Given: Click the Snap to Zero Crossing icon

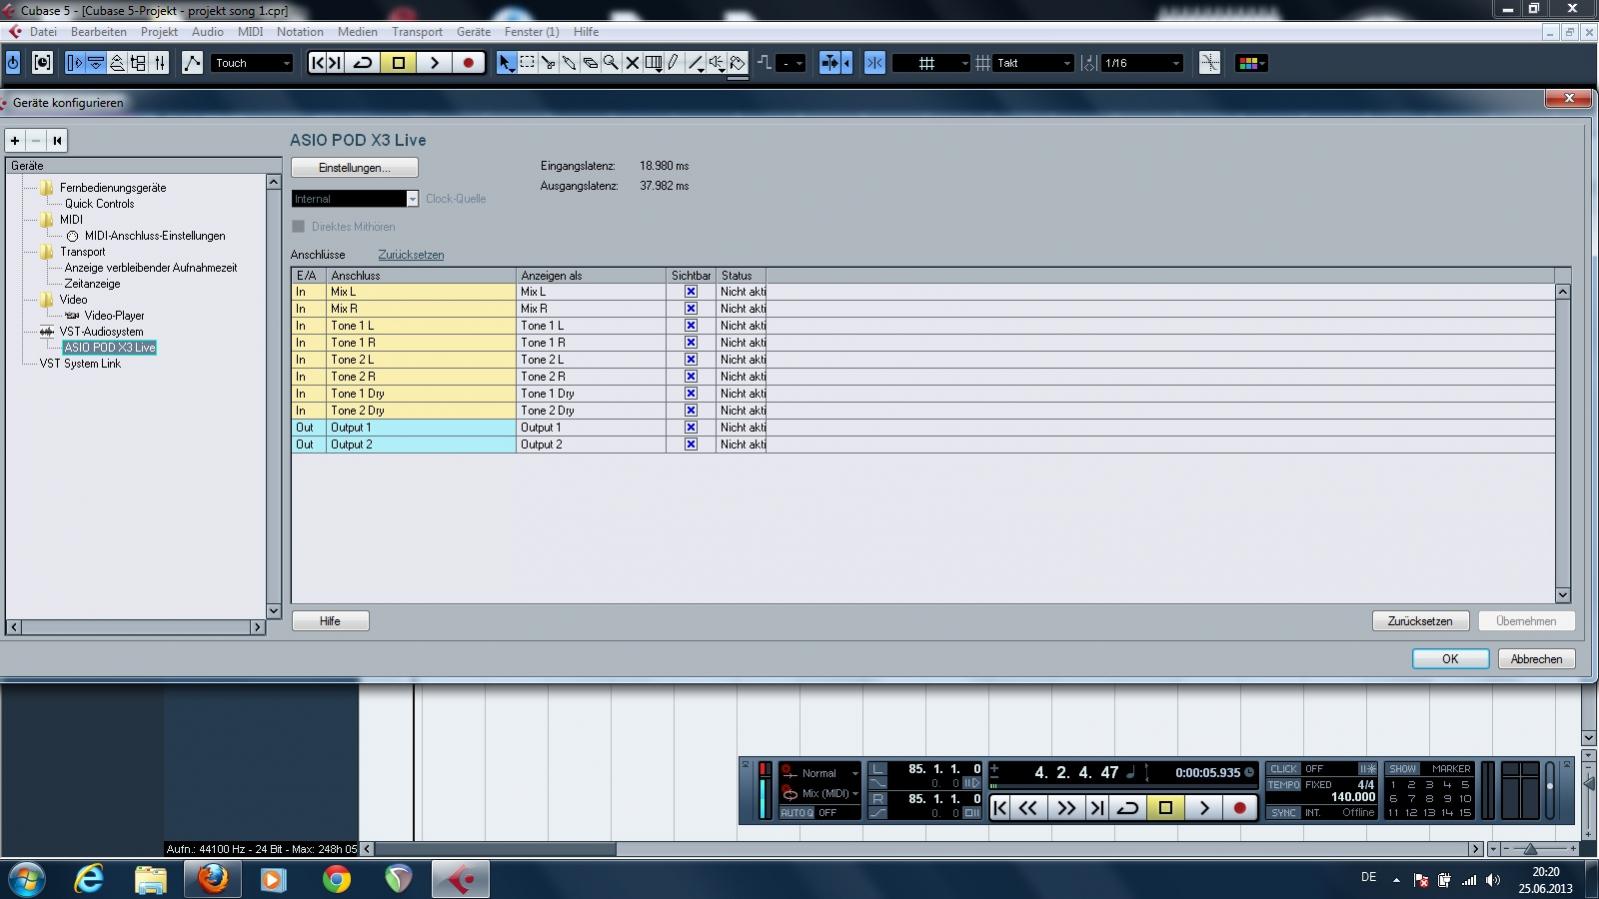Looking at the screenshot, I should 1209,63.
